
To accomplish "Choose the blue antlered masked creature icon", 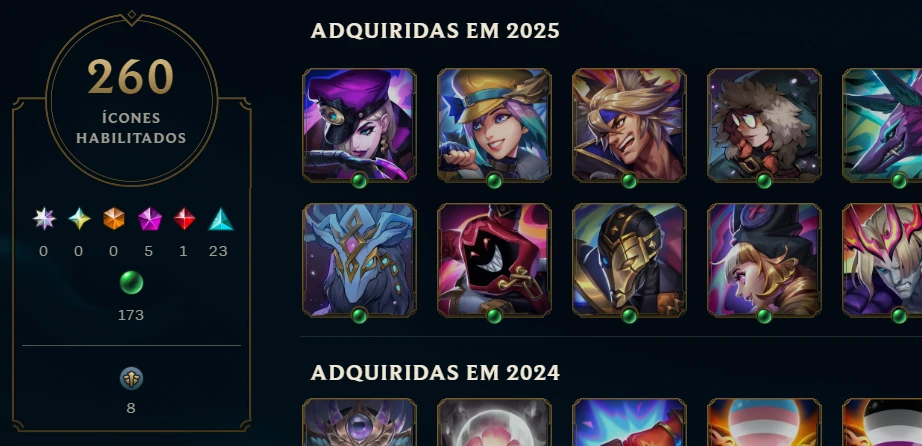I will (359, 260).
